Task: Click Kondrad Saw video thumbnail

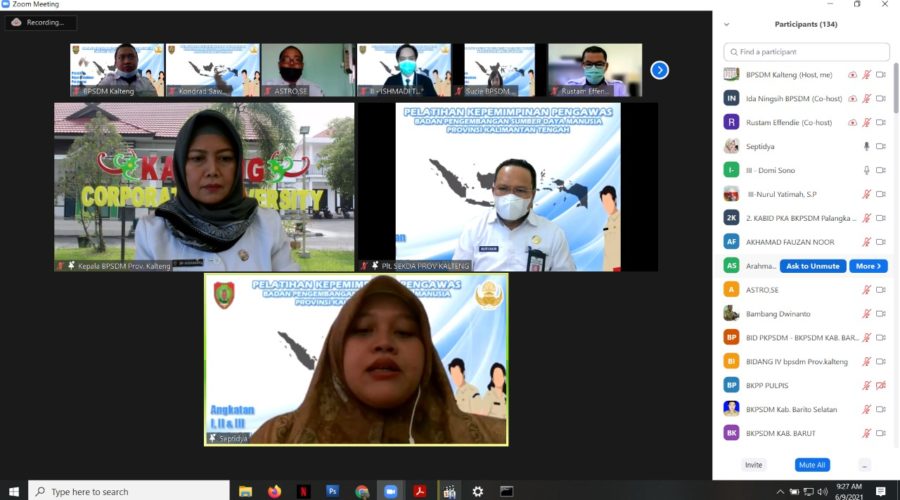Action: [x=212, y=70]
